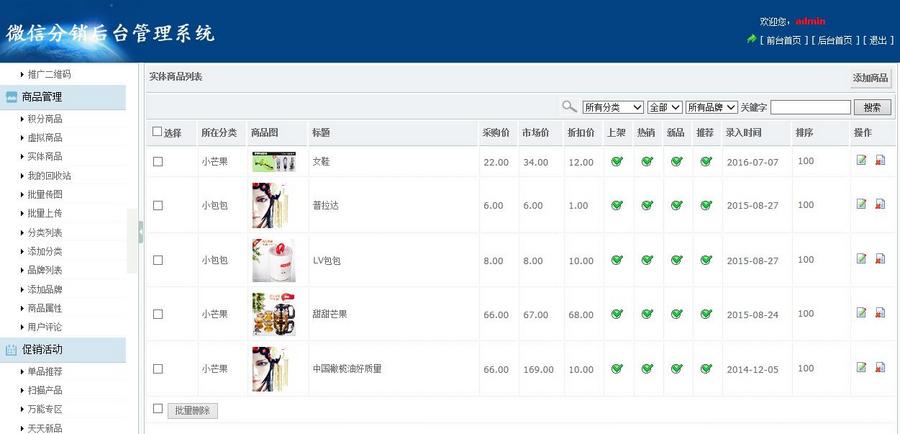Screen dimensions: 900x434
Task: Open 单品推荐 in sidebar
Action: pyautogui.click(x=45, y=371)
